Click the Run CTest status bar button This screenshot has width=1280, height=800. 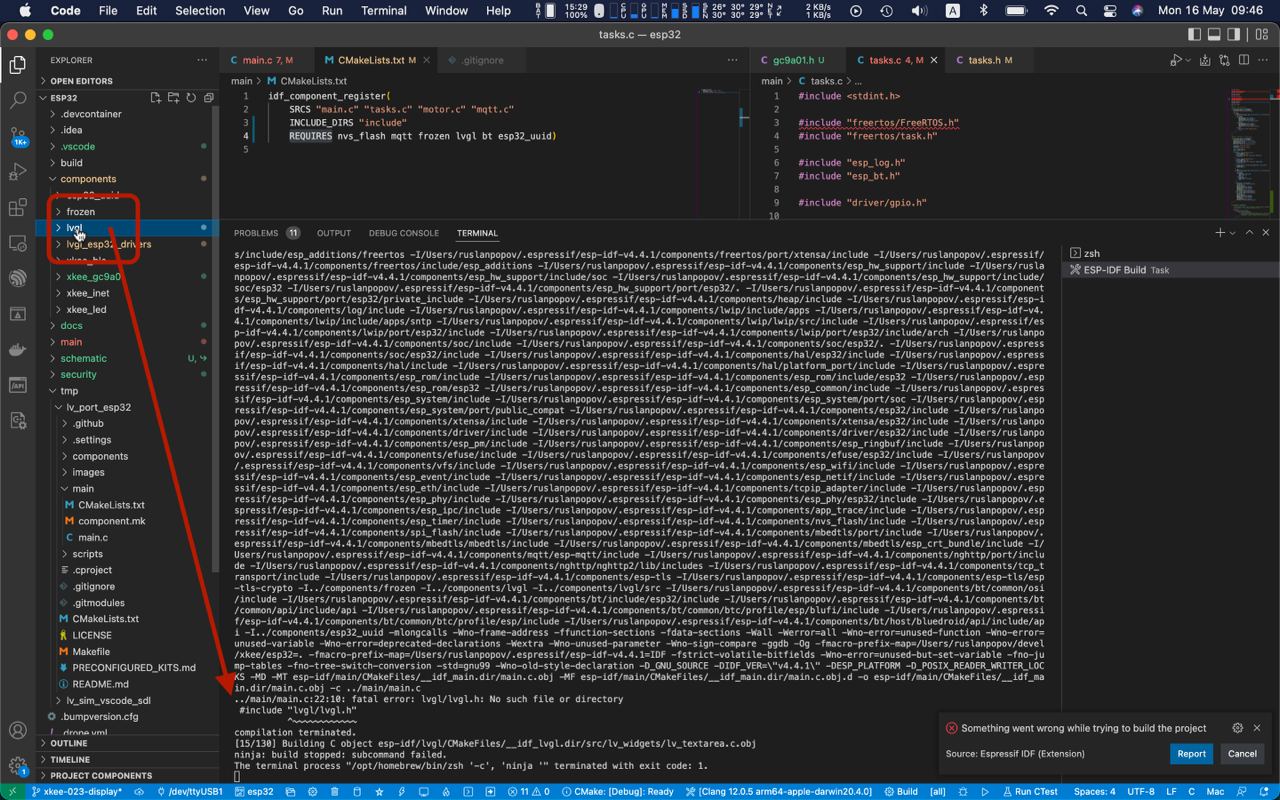tap(1029, 791)
